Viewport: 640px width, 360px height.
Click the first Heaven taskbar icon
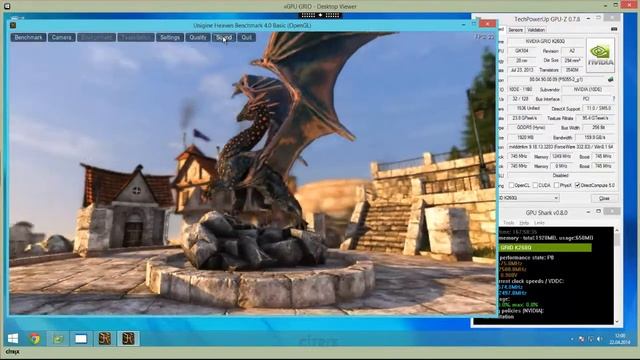[x=104, y=339]
